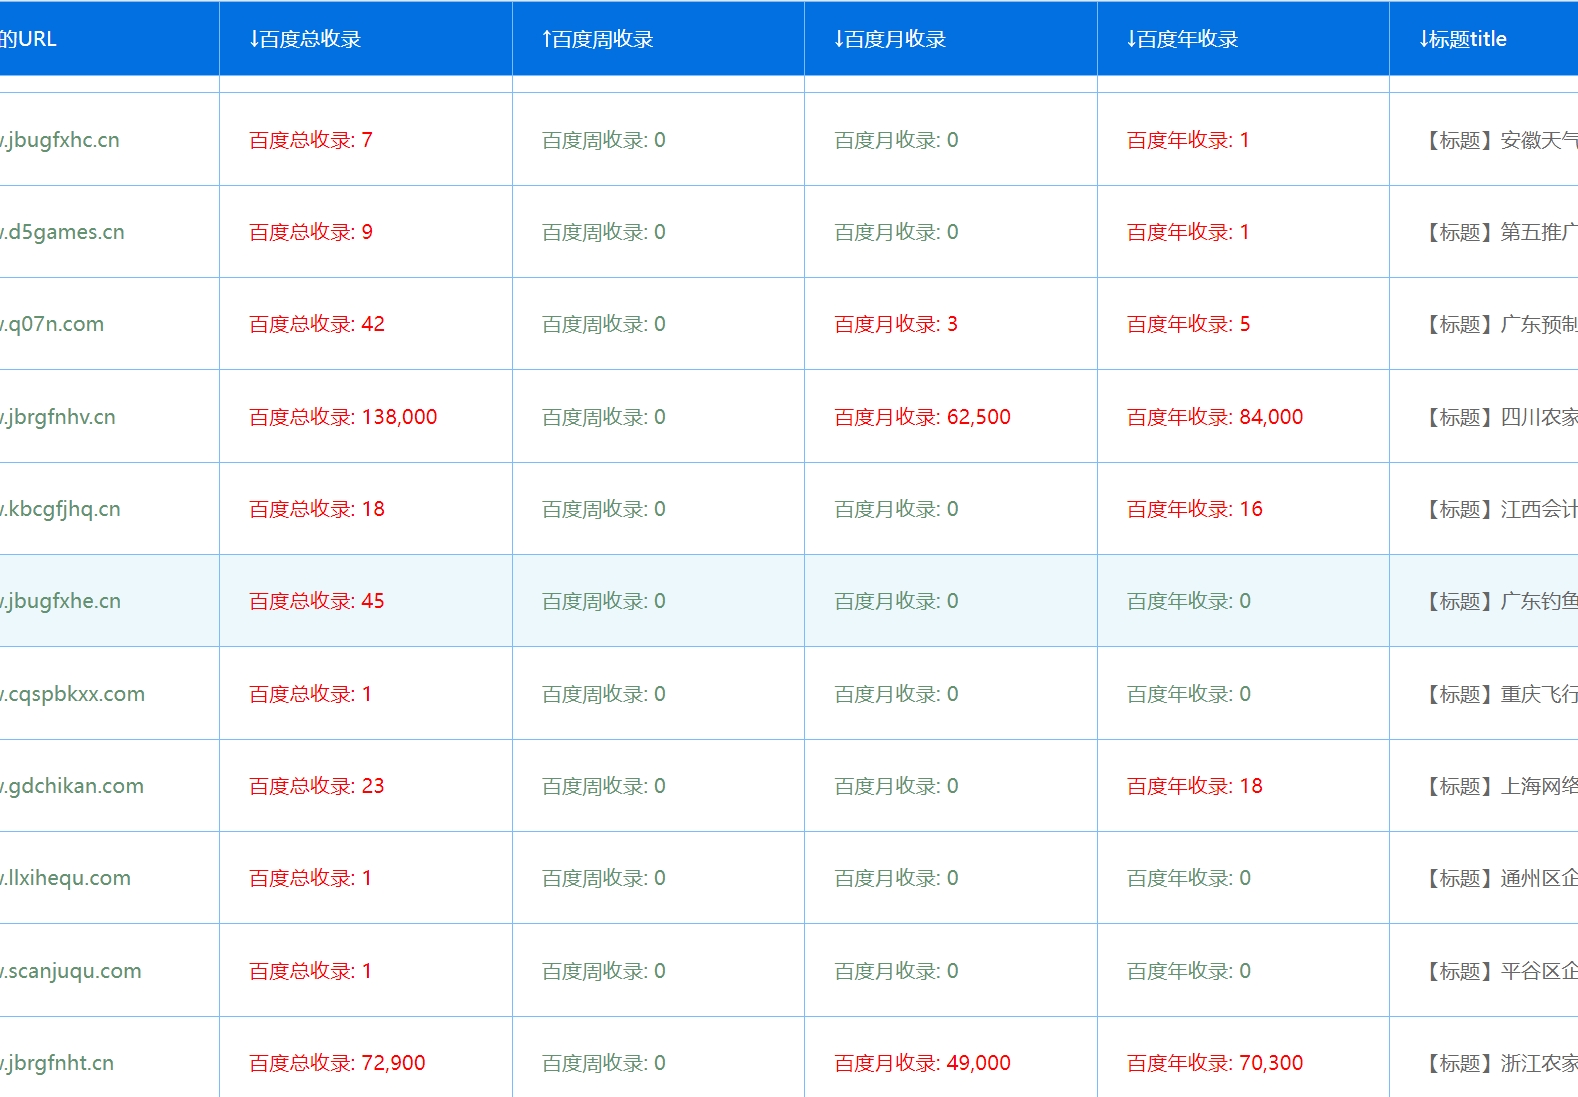This screenshot has width=1578, height=1097.
Task: Select title 【标题】上海网络
Action: pyautogui.click(x=1498, y=786)
